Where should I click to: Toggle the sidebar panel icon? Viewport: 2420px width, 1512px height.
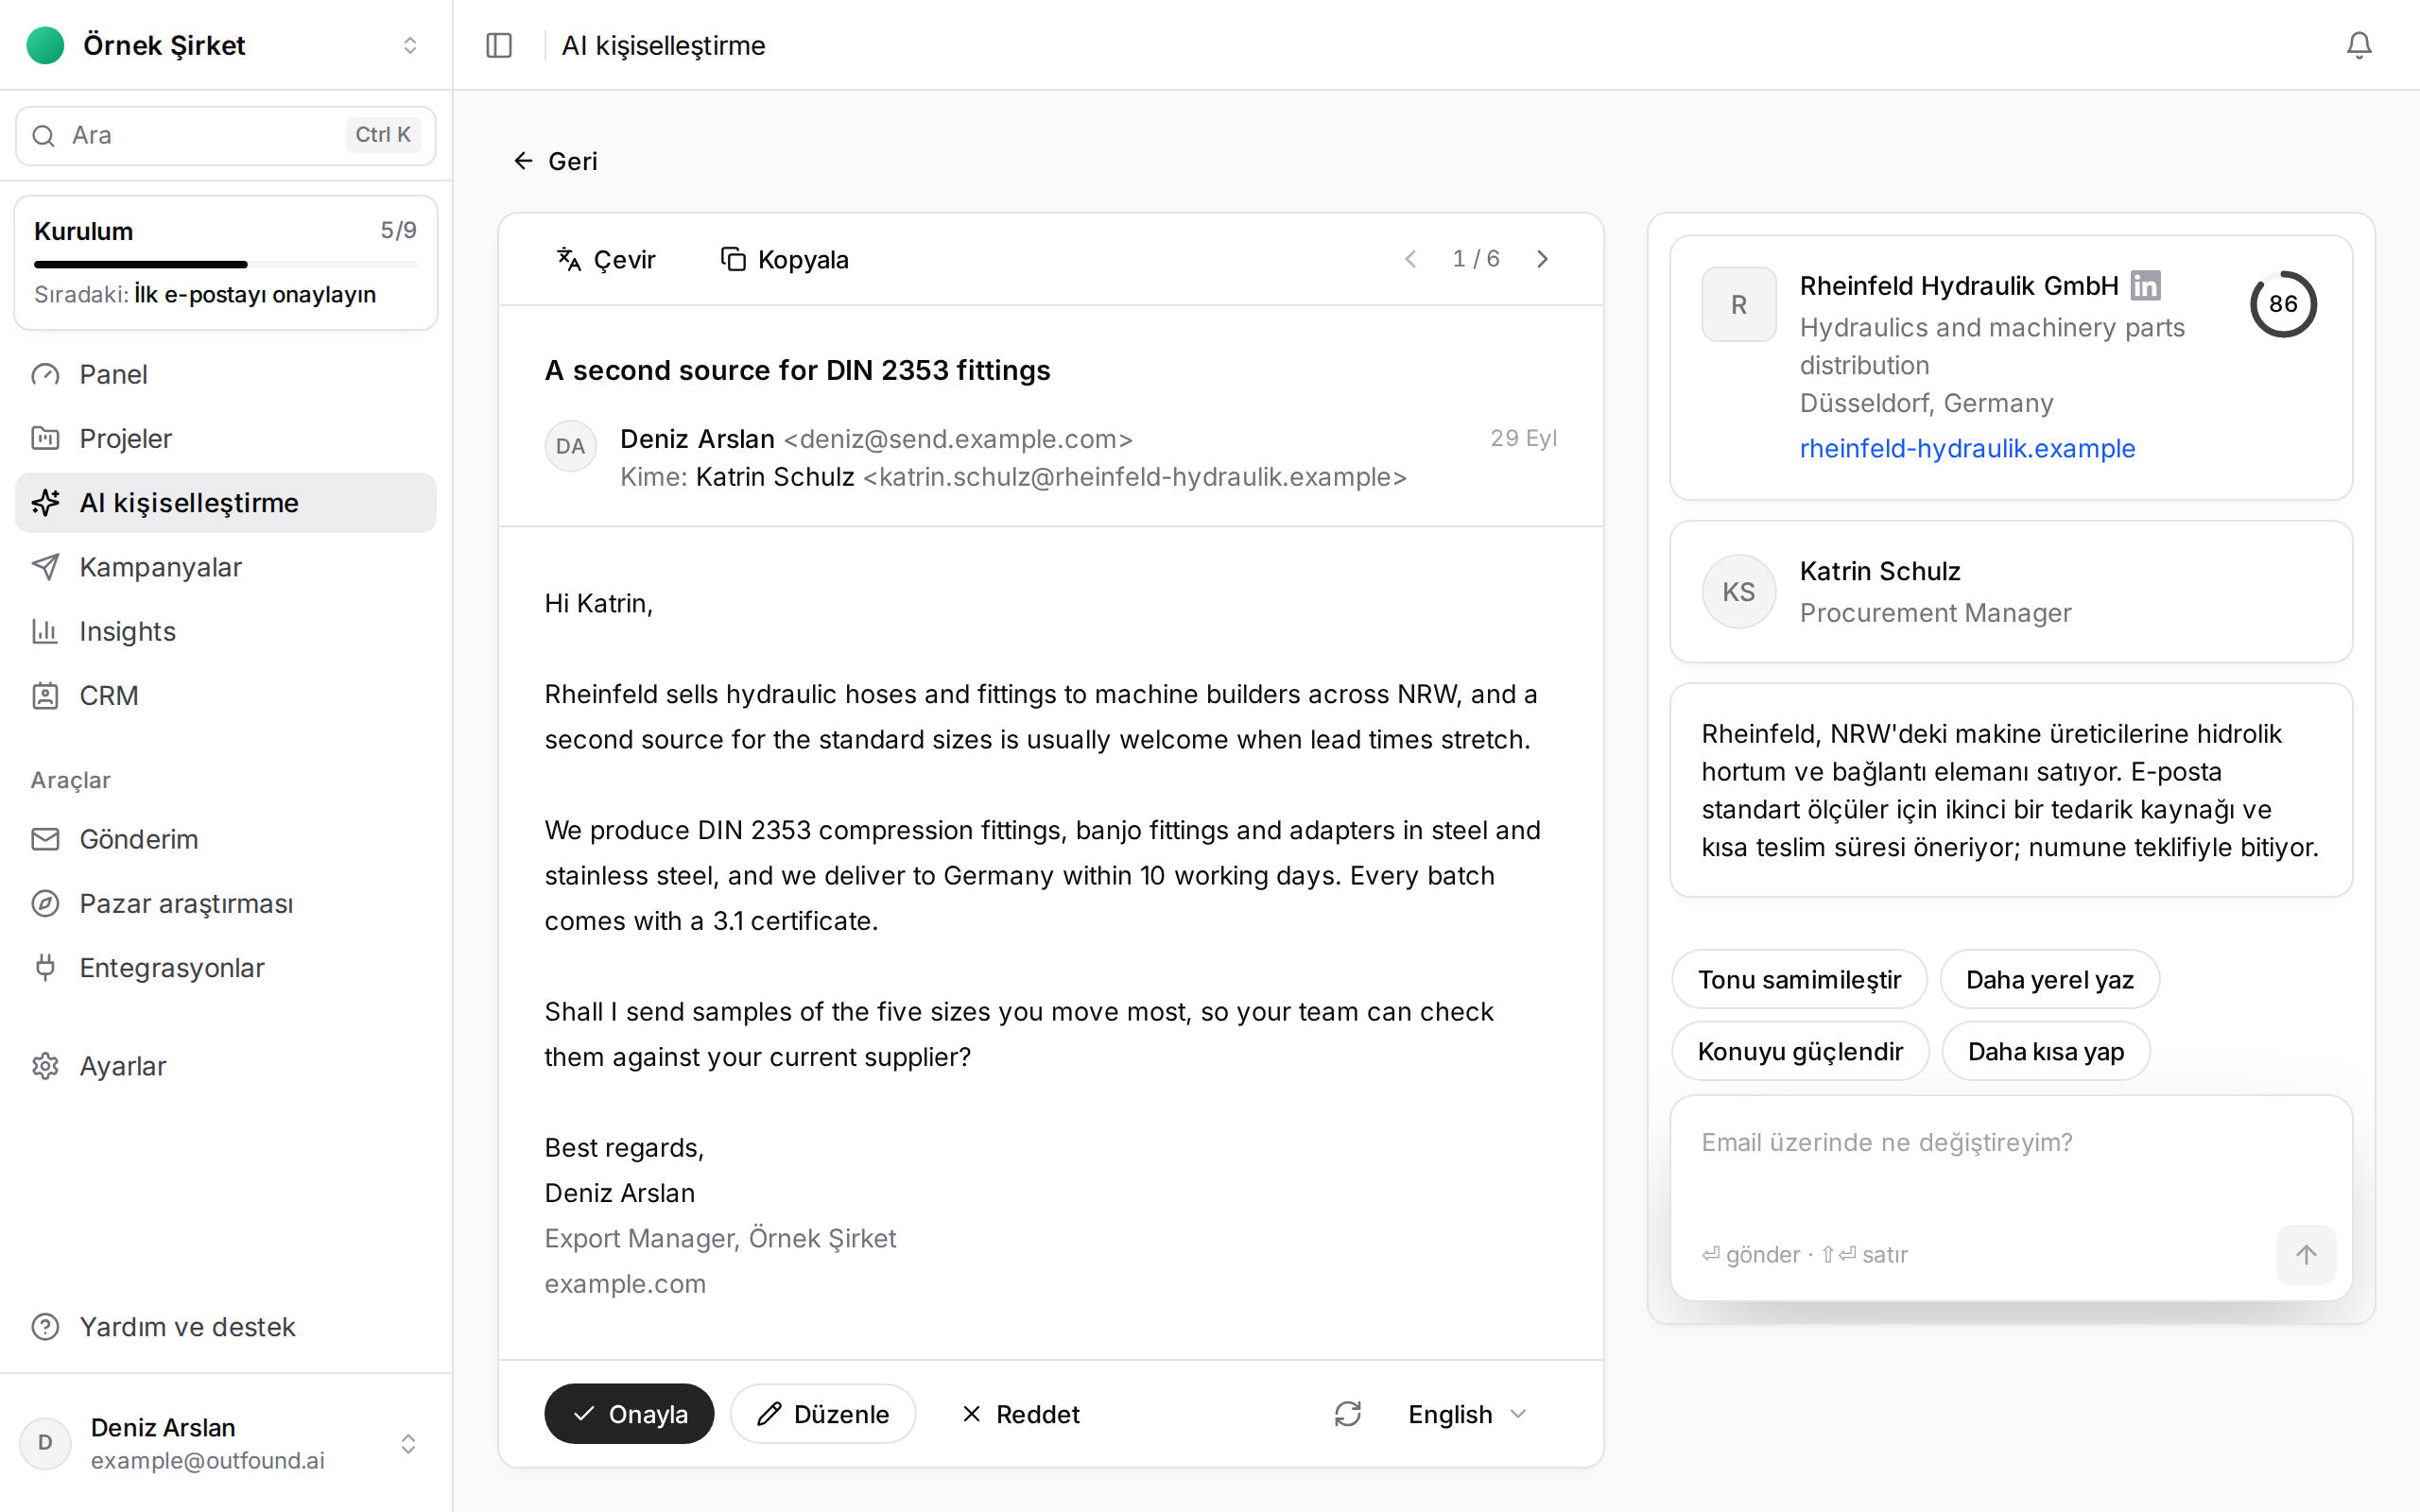(x=499, y=45)
